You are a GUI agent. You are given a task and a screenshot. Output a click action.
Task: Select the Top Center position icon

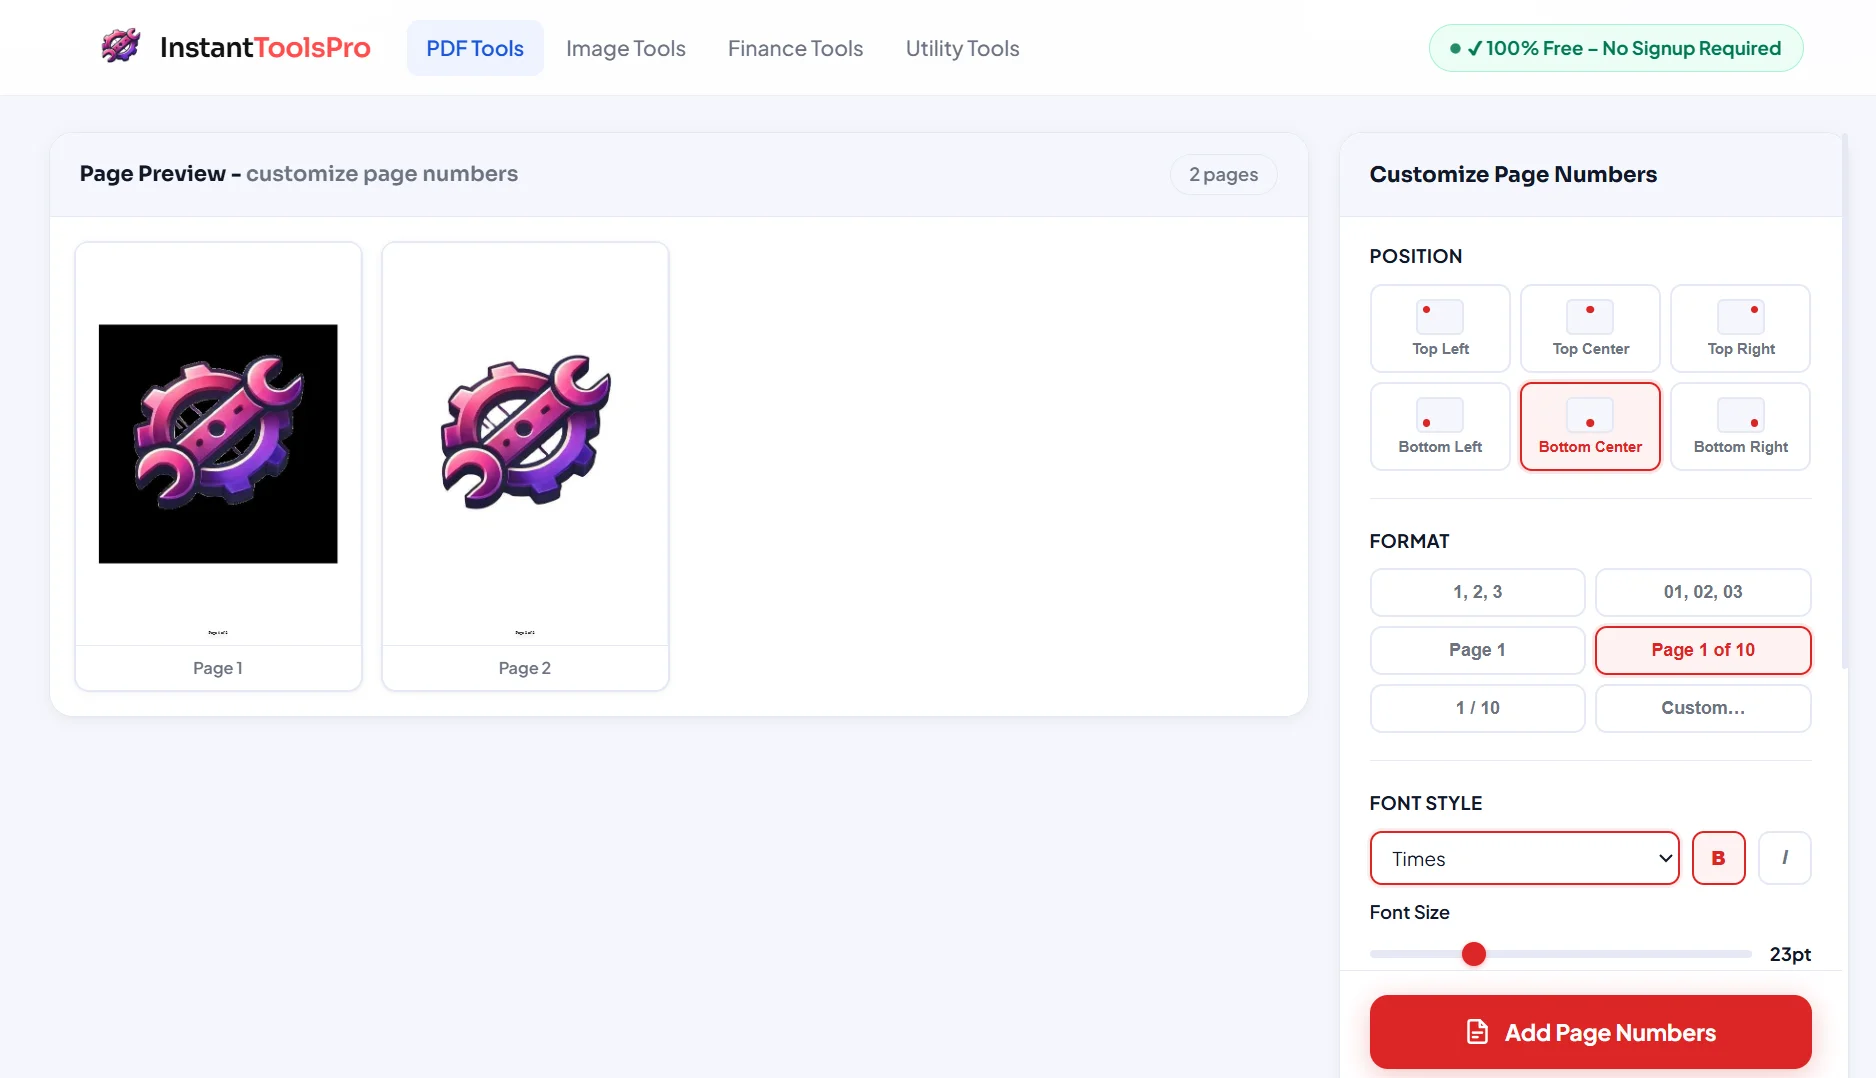click(x=1589, y=317)
